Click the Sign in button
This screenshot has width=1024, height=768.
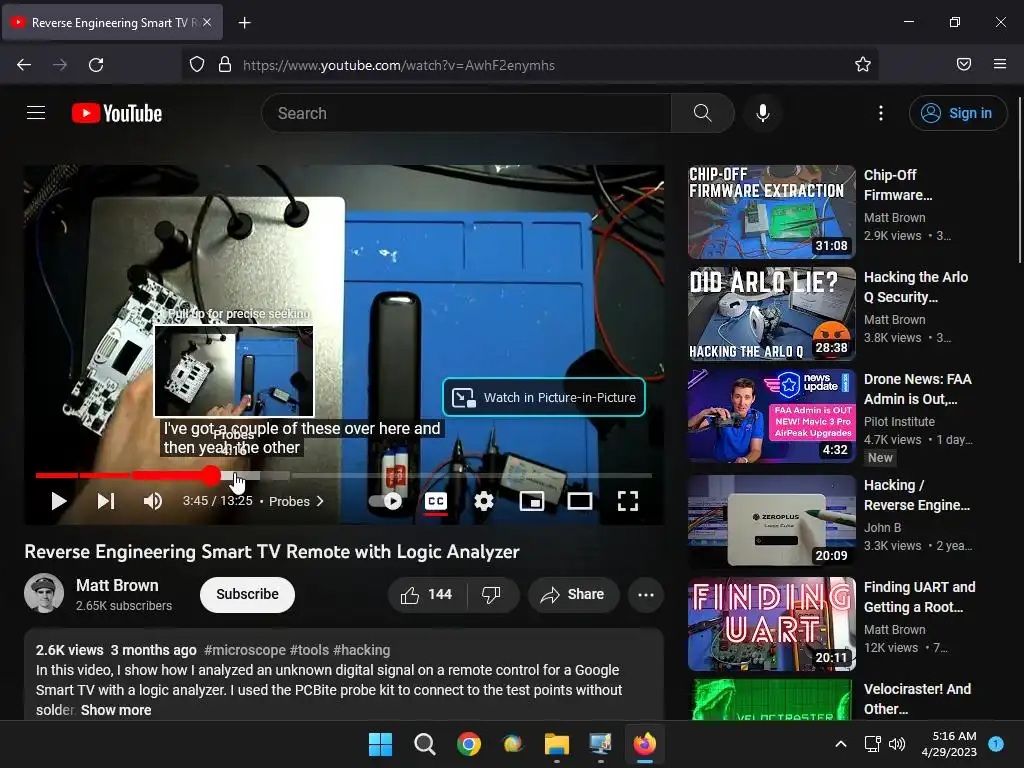point(957,113)
